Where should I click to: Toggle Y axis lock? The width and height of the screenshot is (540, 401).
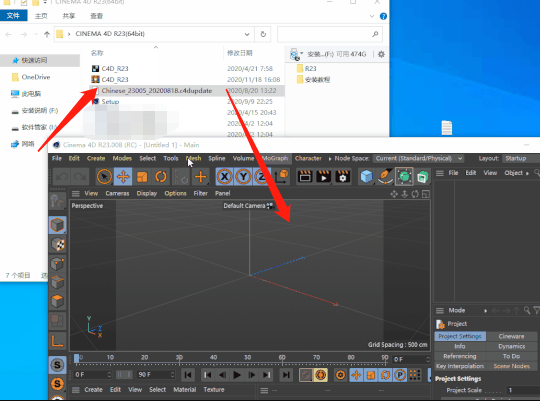point(243,177)
